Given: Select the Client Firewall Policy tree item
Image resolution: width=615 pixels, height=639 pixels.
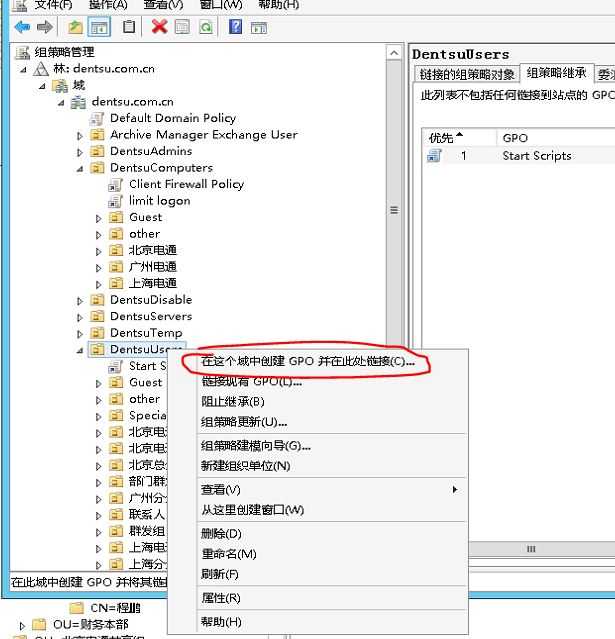Looking at the screenshot, I should 186,184.
